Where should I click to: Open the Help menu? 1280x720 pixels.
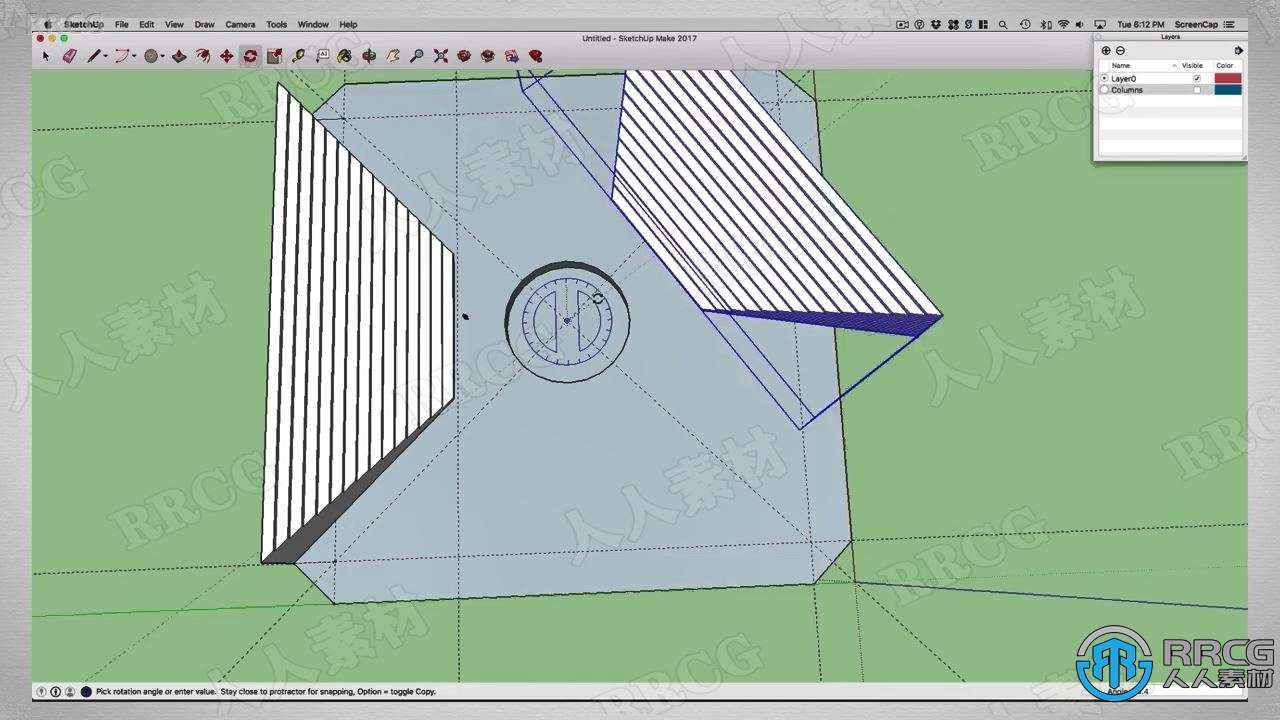[348, 24]
